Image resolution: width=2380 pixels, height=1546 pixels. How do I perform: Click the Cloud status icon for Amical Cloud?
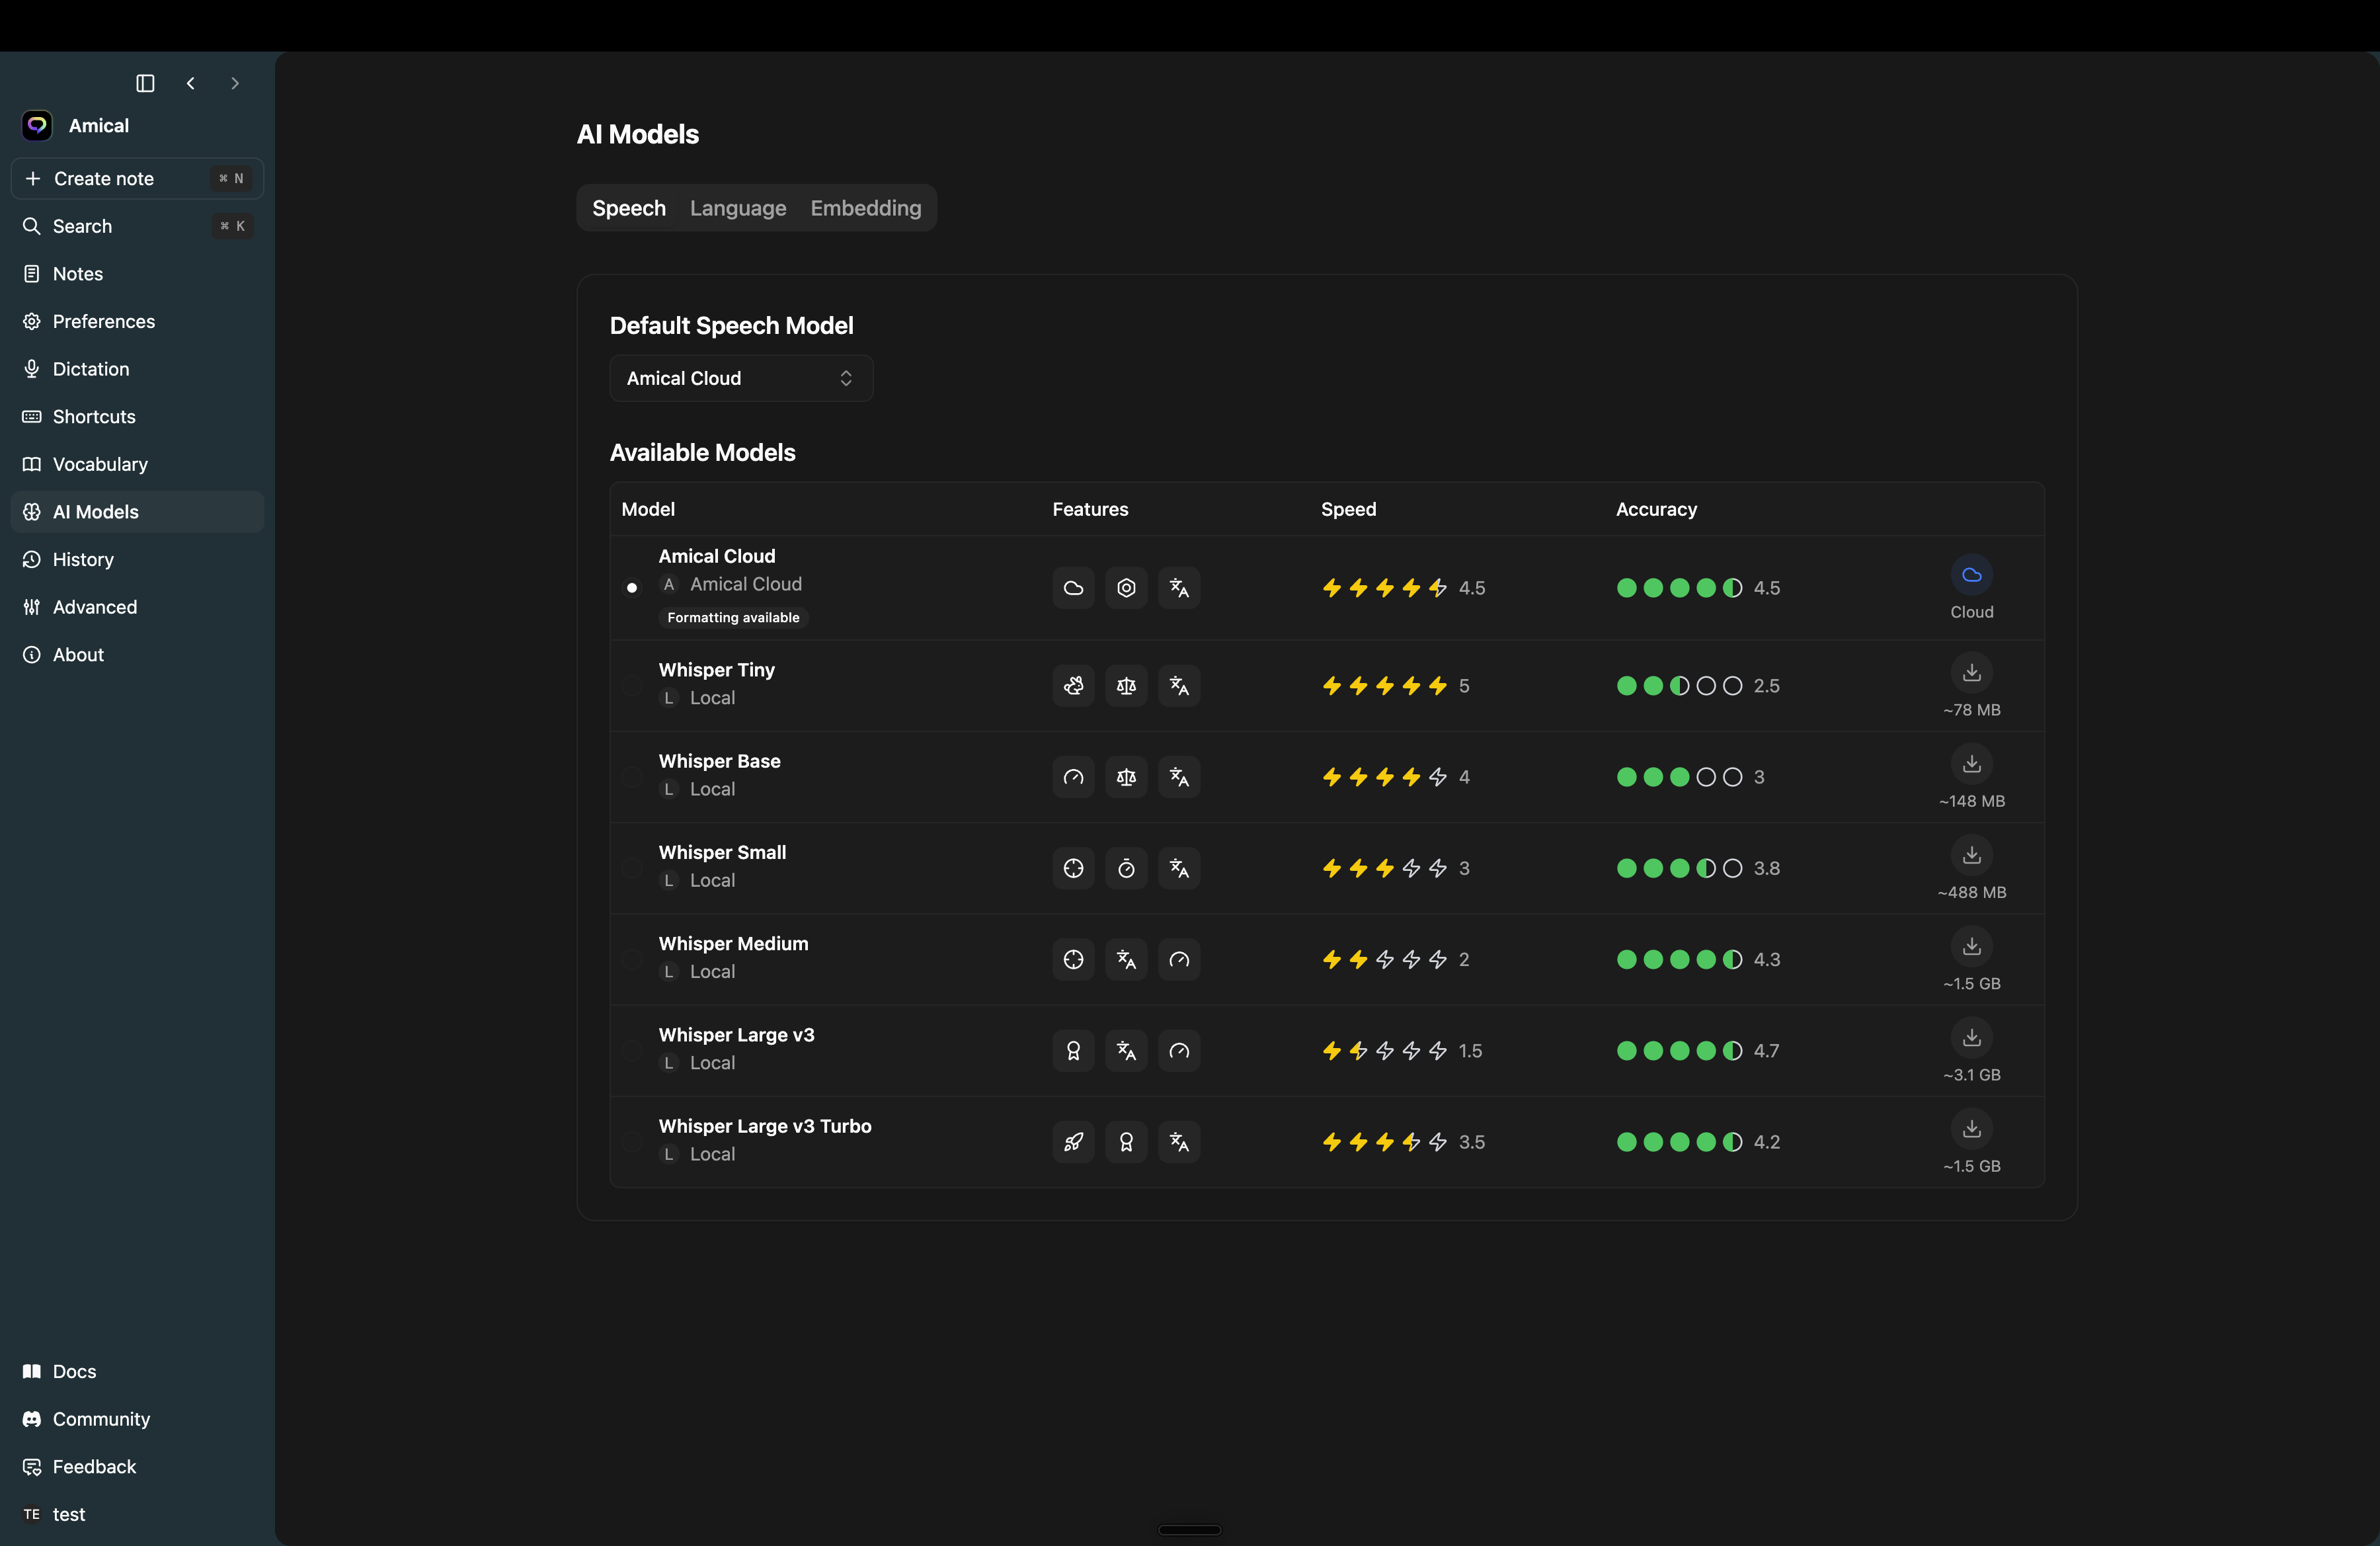(1972, 575)
